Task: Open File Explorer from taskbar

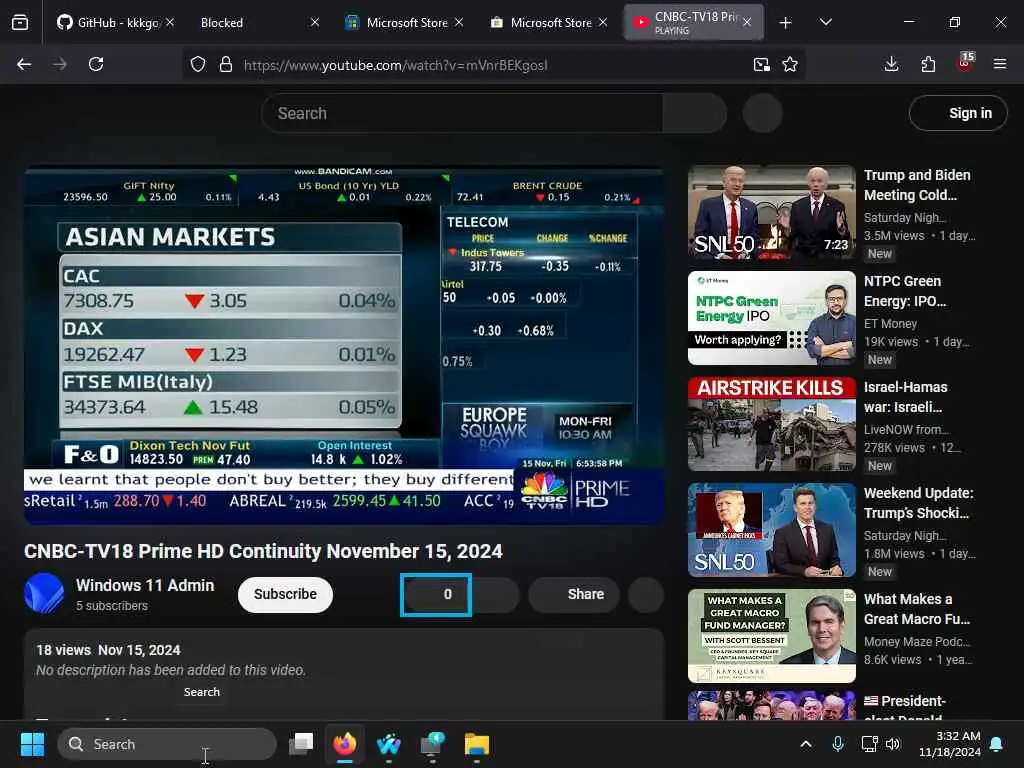Action: point(477,744)
